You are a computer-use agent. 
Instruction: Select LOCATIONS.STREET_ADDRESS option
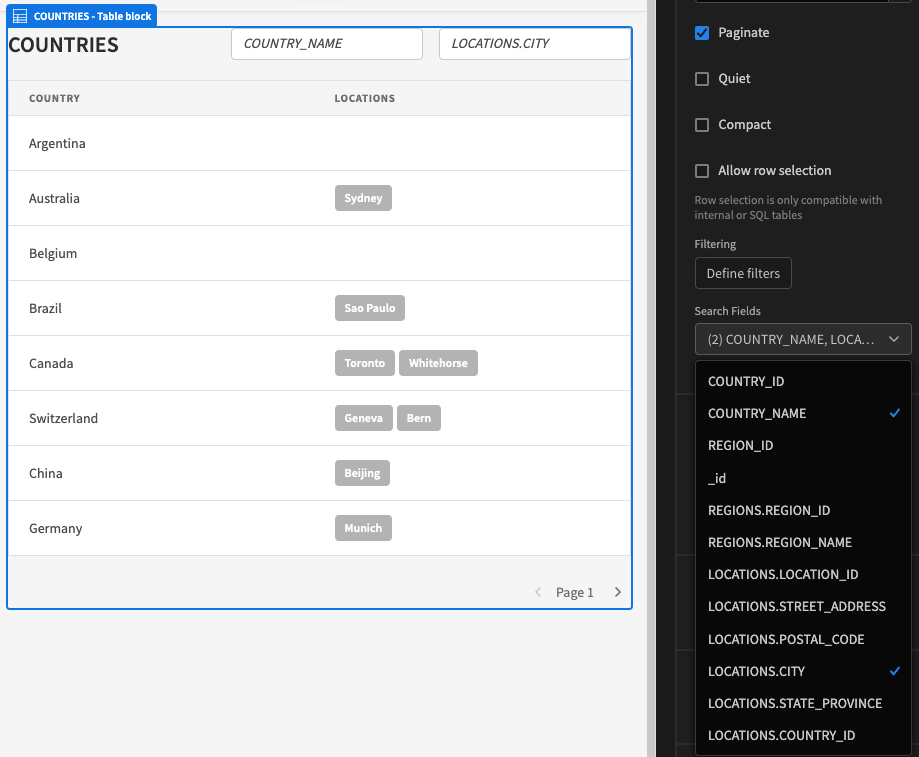point(803,606)
